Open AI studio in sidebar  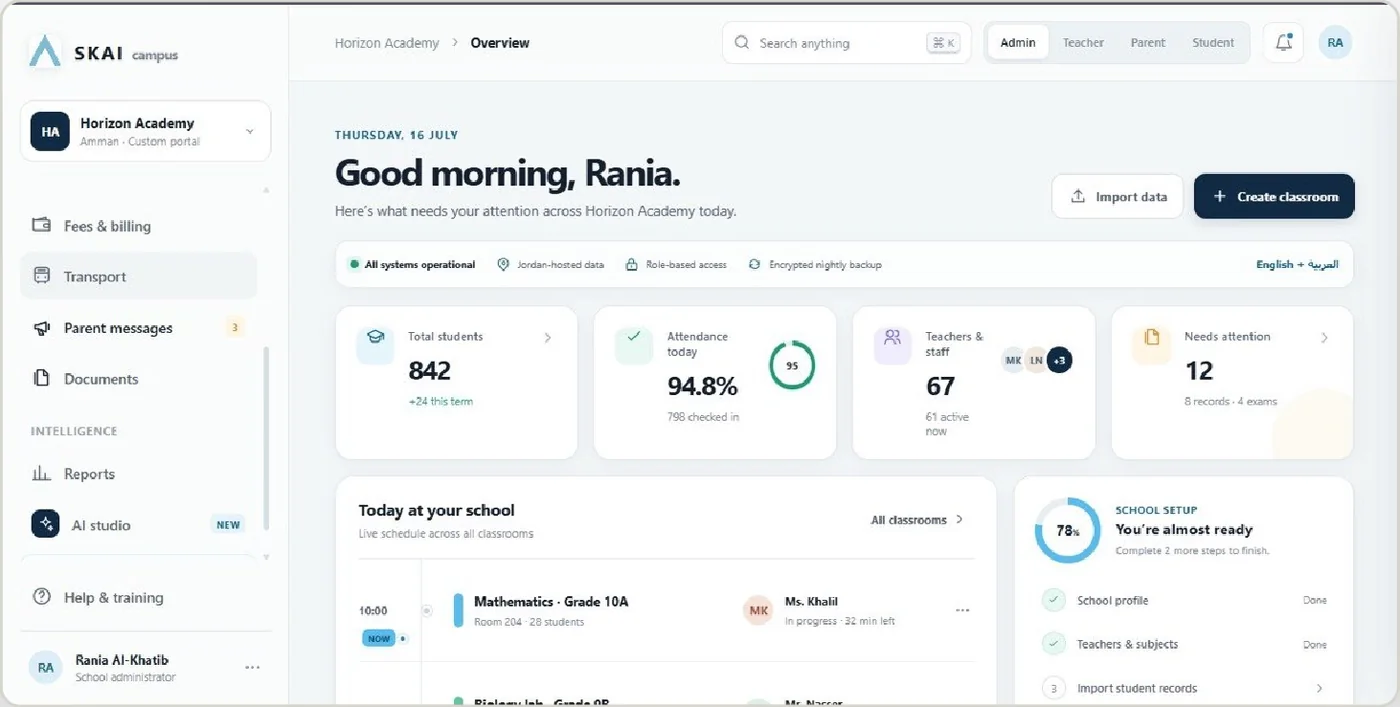(138, 525)
